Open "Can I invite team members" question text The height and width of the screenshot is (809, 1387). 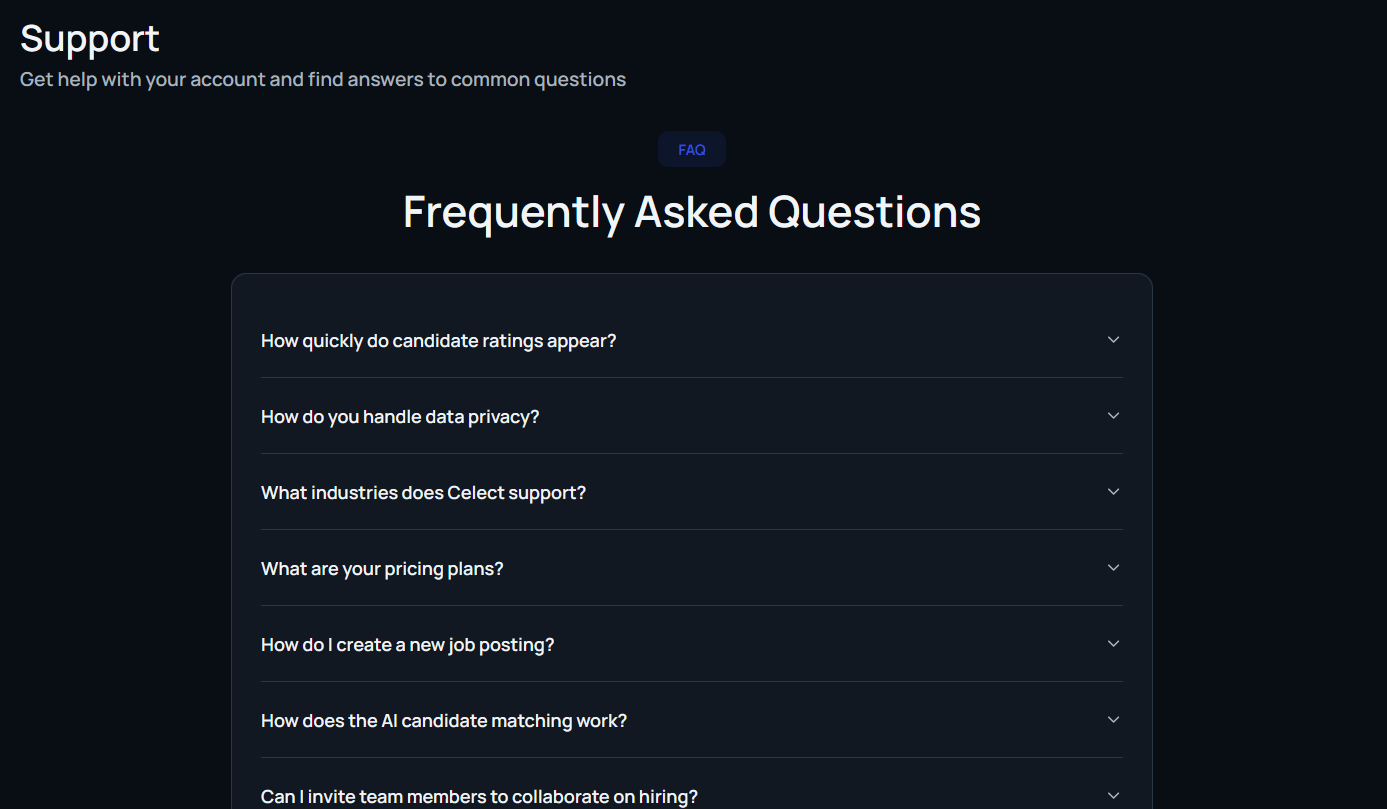click(x=479, y=797)
